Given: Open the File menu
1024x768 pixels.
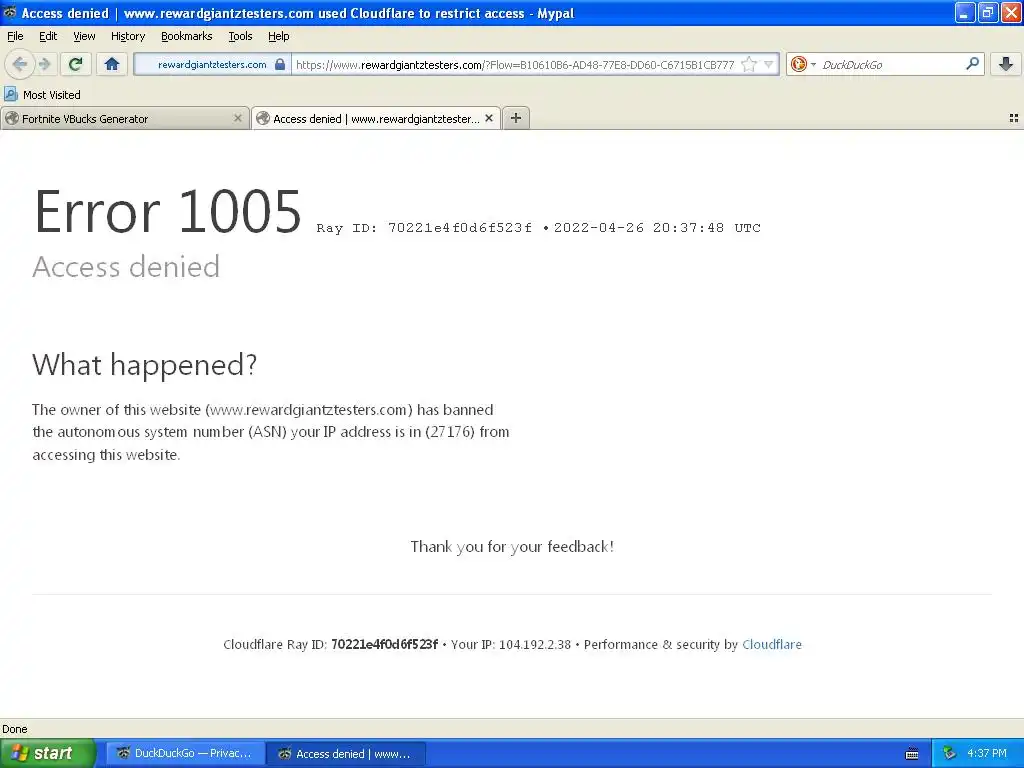Looking at the screenshot, I should (x=15, y=36).
